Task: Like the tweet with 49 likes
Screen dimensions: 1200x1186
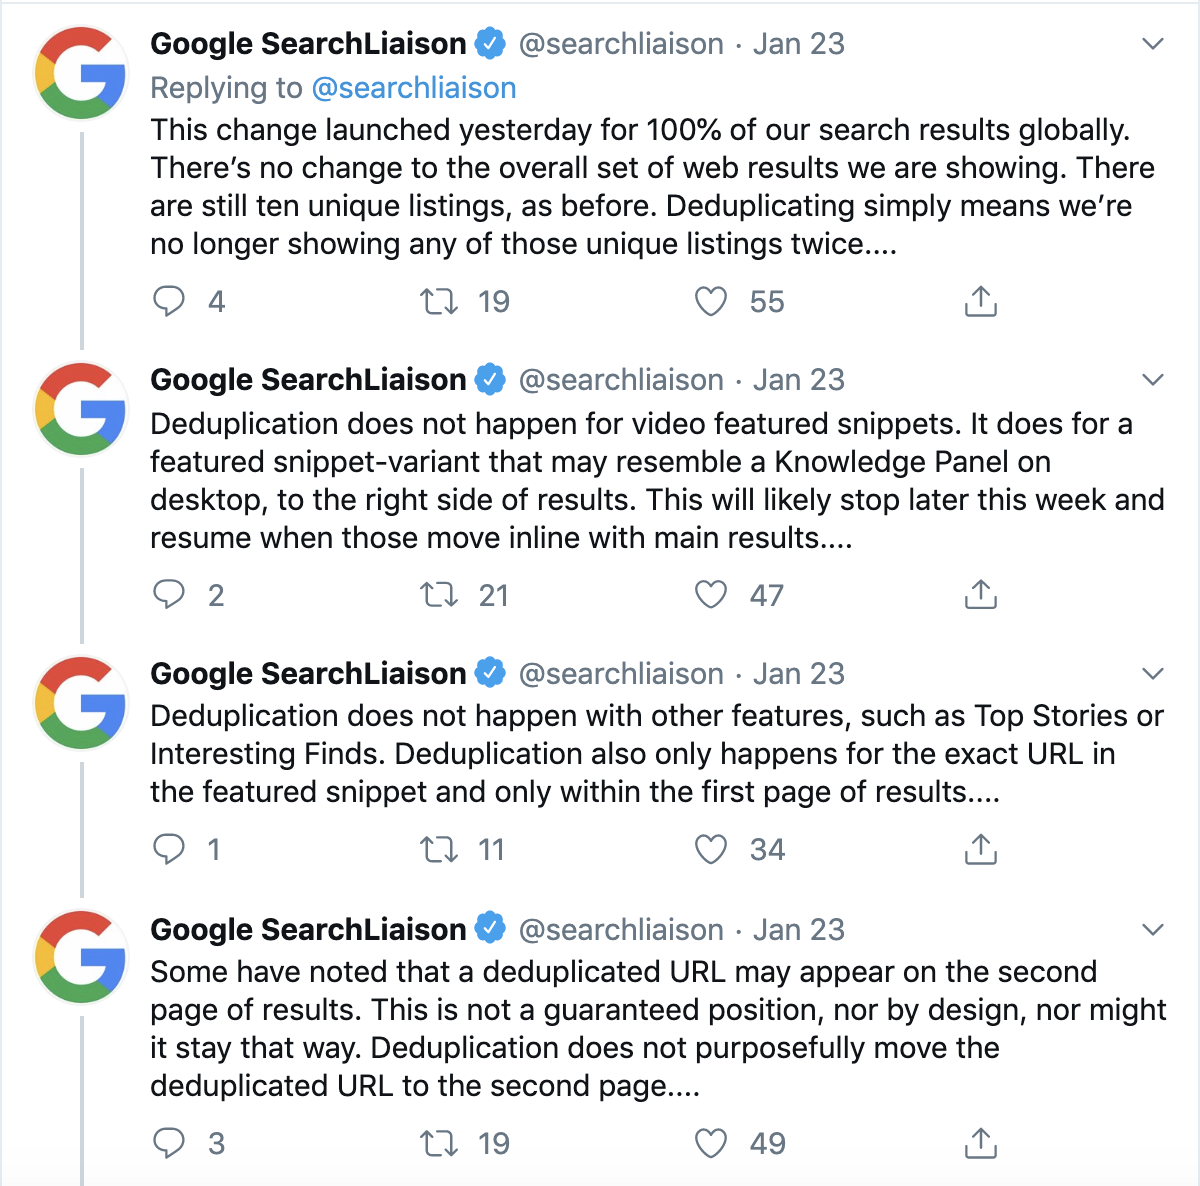Action: (711, 1143)
